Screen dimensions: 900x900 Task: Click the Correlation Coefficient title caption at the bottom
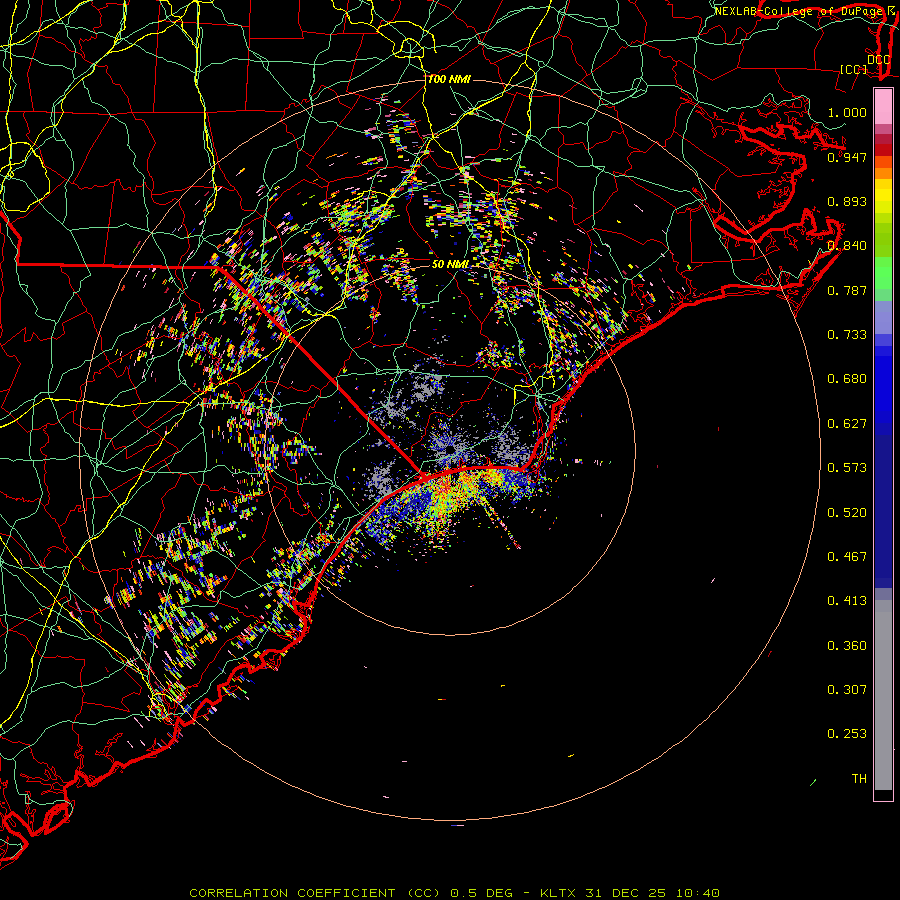454,893
